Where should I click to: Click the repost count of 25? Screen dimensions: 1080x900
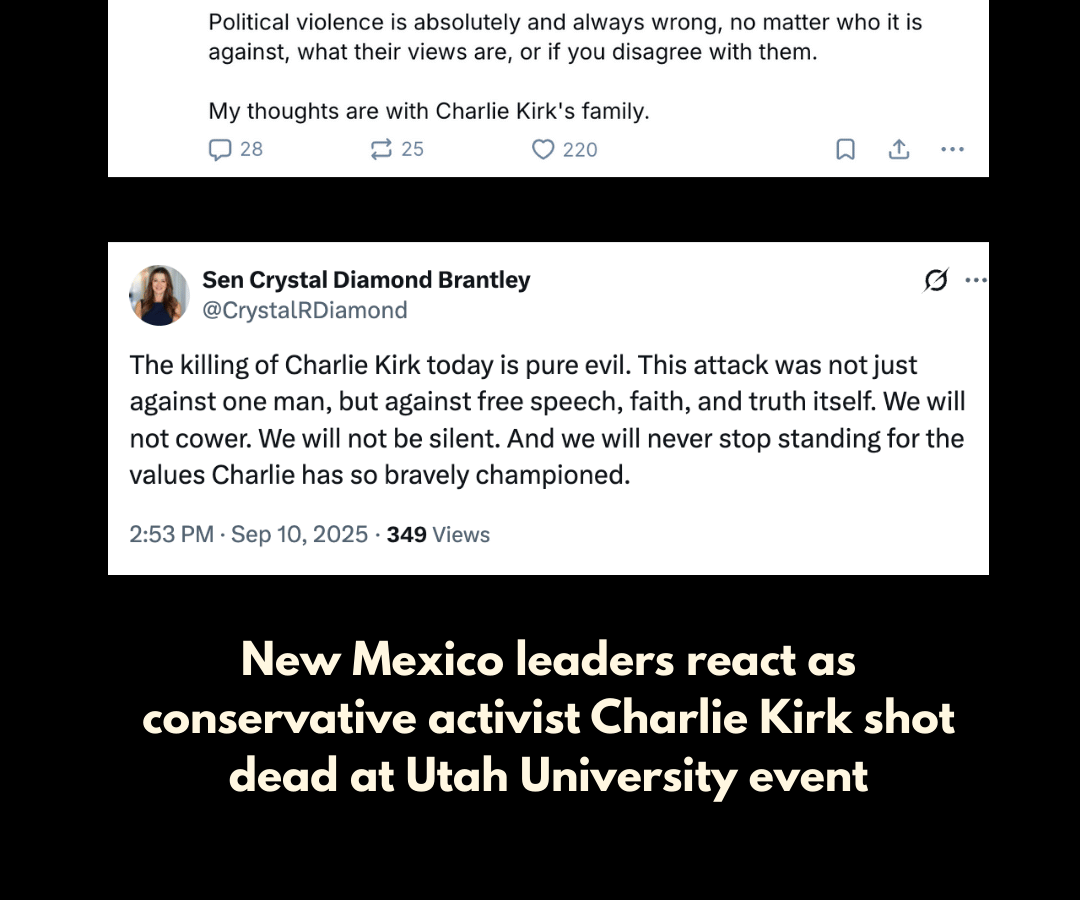click(412, 149)
